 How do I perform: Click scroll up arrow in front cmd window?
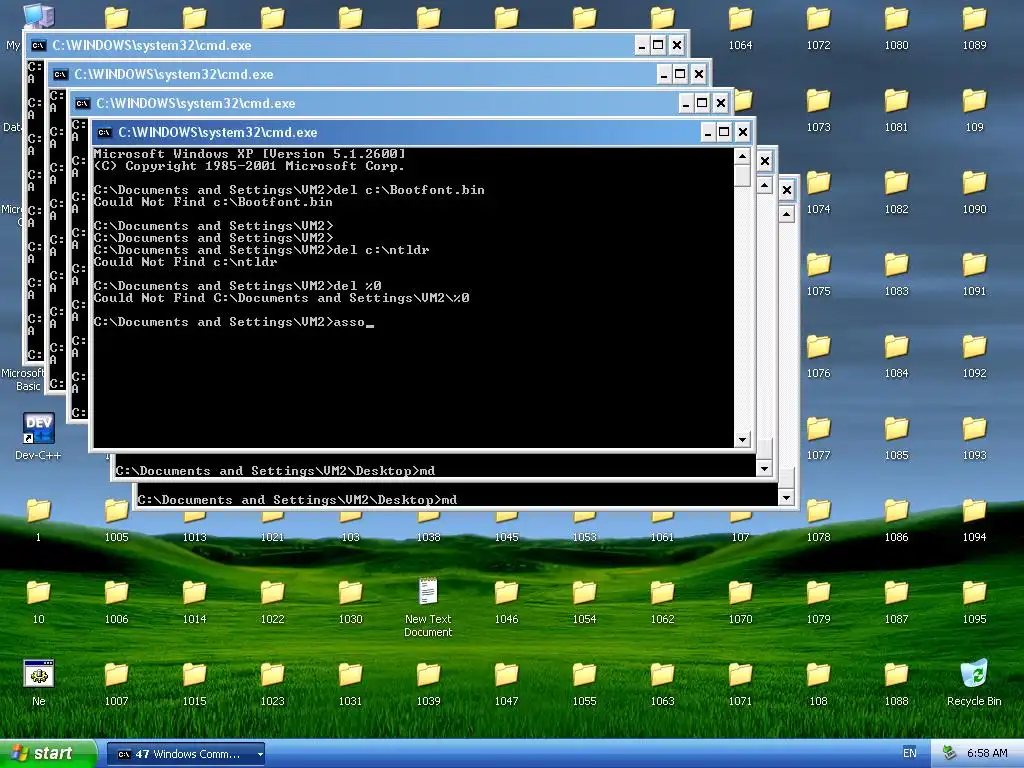coord(742,156)
